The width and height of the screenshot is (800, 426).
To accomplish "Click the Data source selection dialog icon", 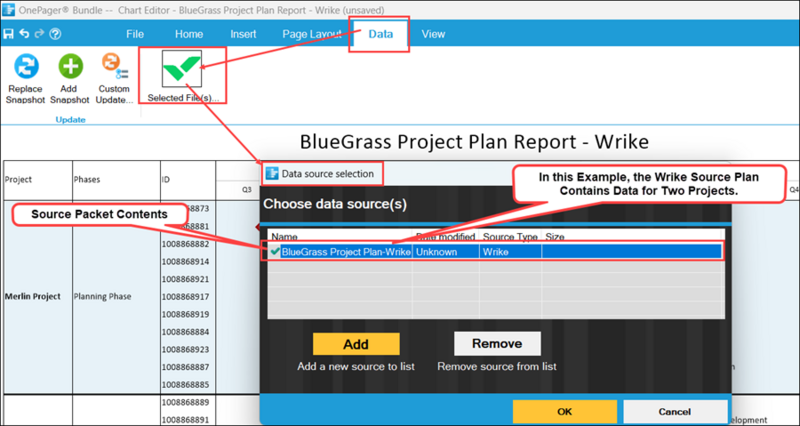I will (272, 173).
